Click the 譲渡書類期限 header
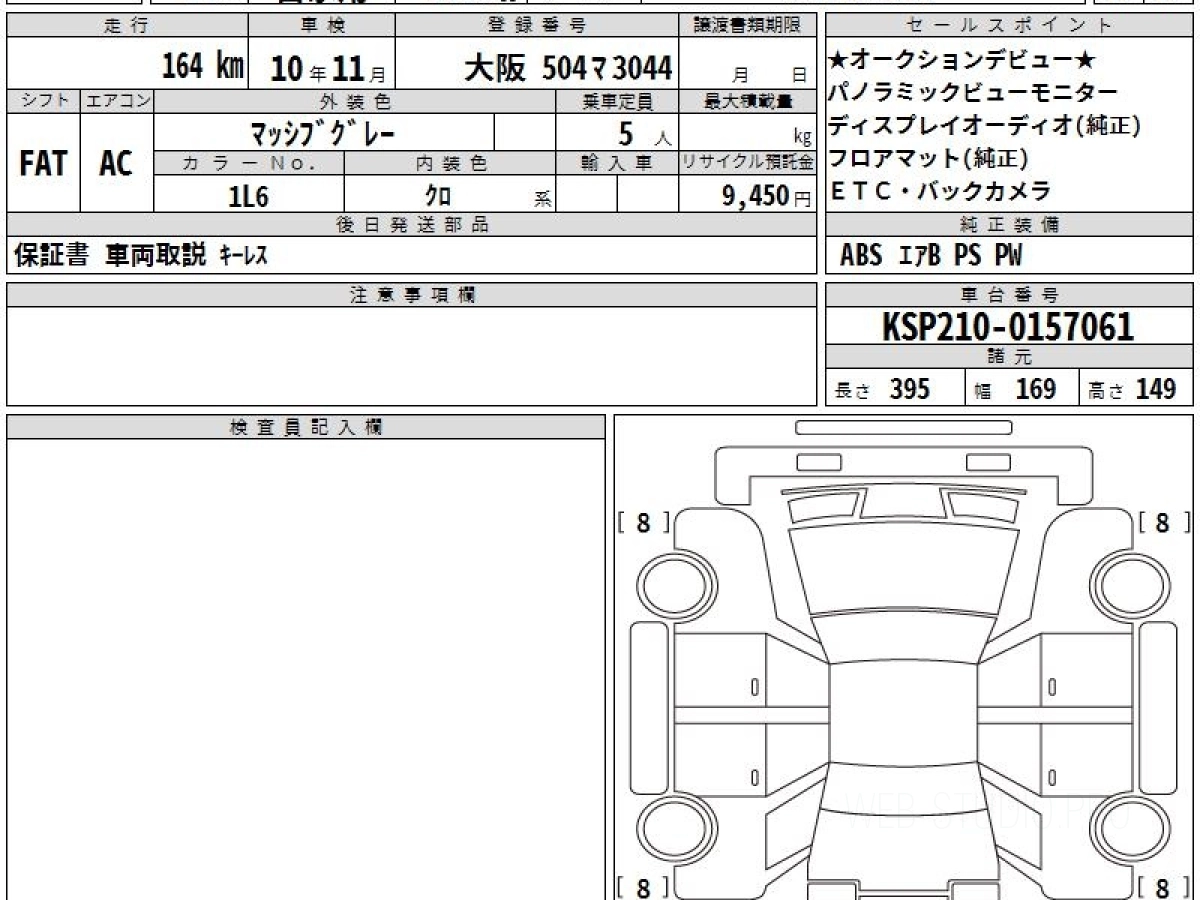Screen dimensions: 1200x900 click(748, 26)
